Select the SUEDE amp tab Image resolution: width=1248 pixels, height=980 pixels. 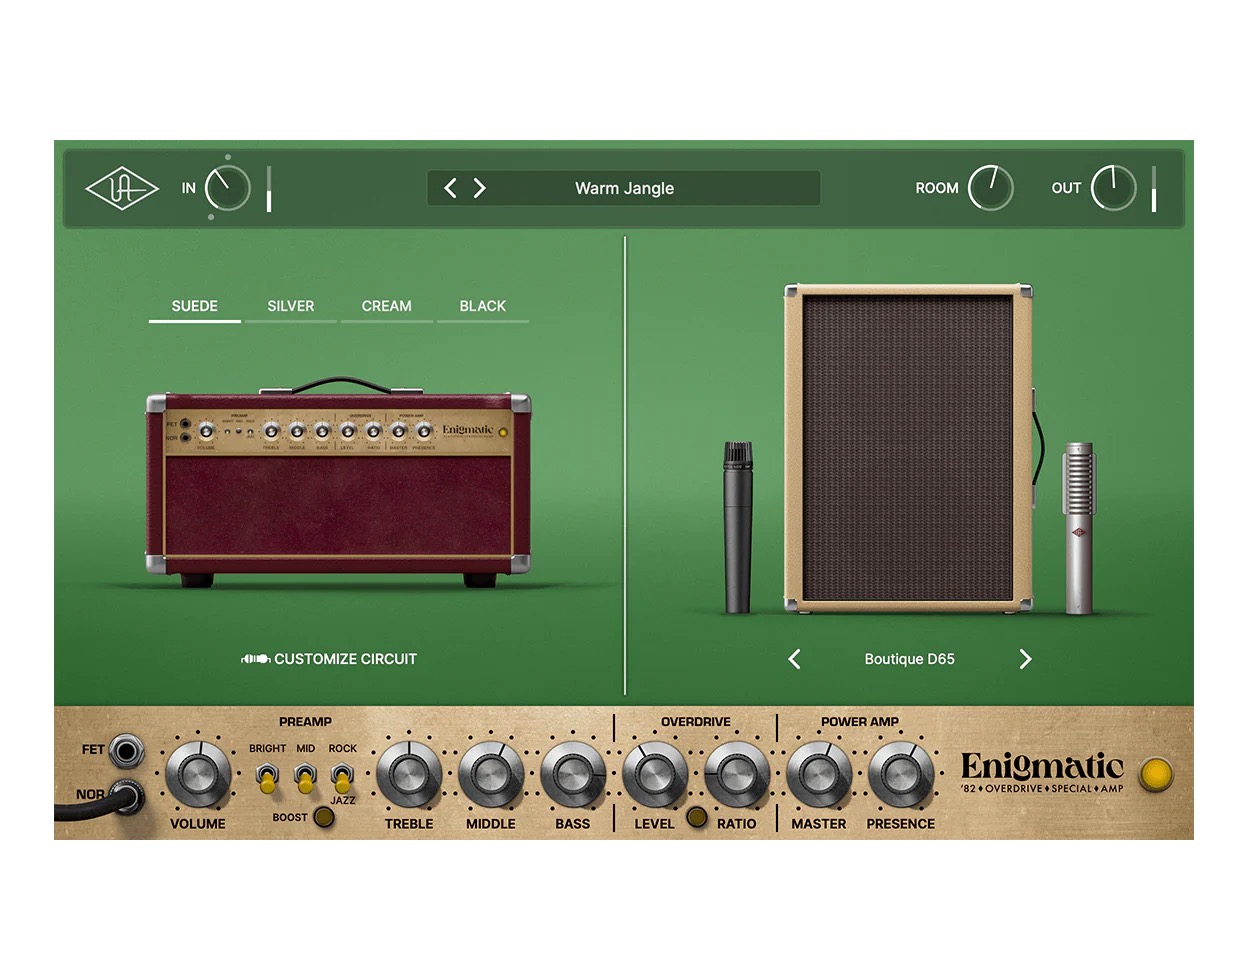pos(194,306)
